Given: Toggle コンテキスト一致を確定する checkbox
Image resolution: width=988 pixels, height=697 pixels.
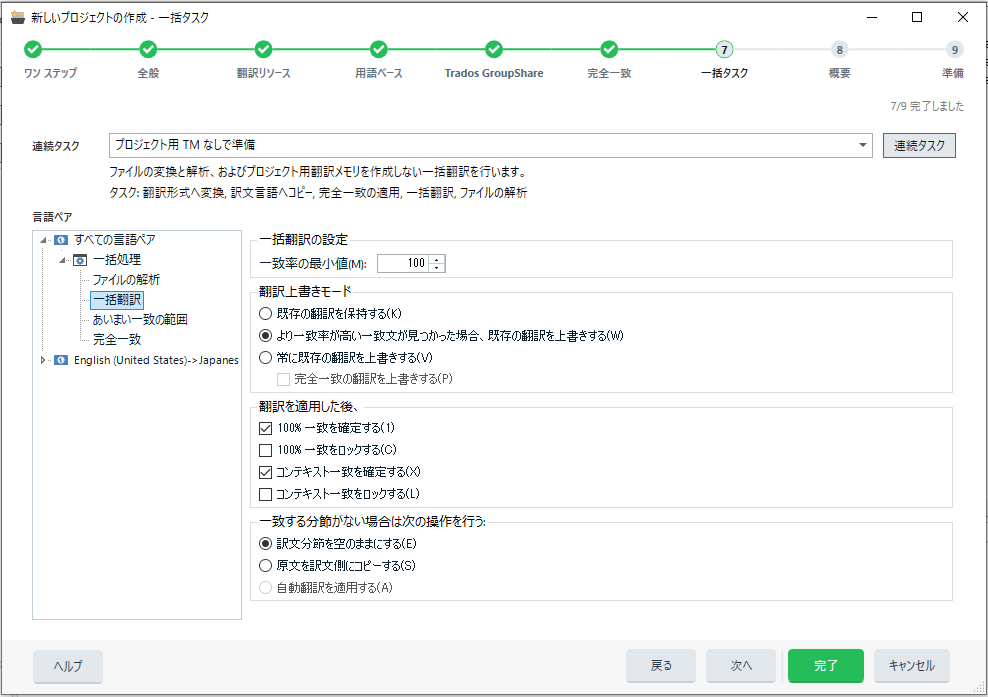Looking at the screenshot, I should (x=266, y=472).
